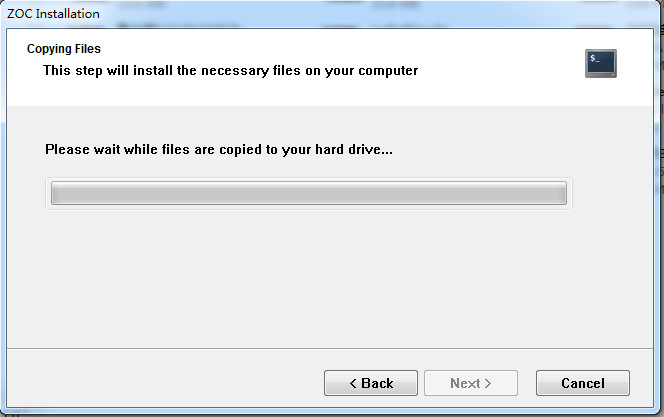Select the ZOC Installation title text
The height and width of the screenshot is (417, 664).
[54, 14]
